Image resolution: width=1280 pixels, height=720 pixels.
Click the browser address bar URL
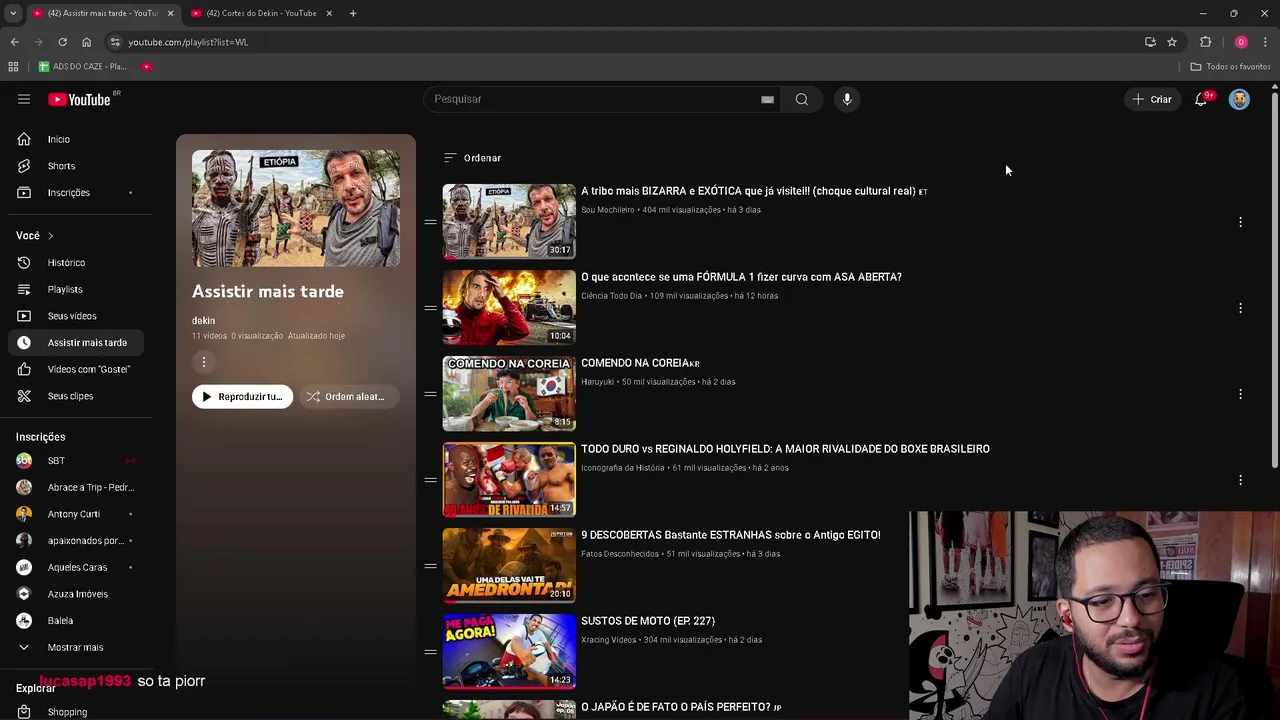pyautogui.click(x=188, y=42)
